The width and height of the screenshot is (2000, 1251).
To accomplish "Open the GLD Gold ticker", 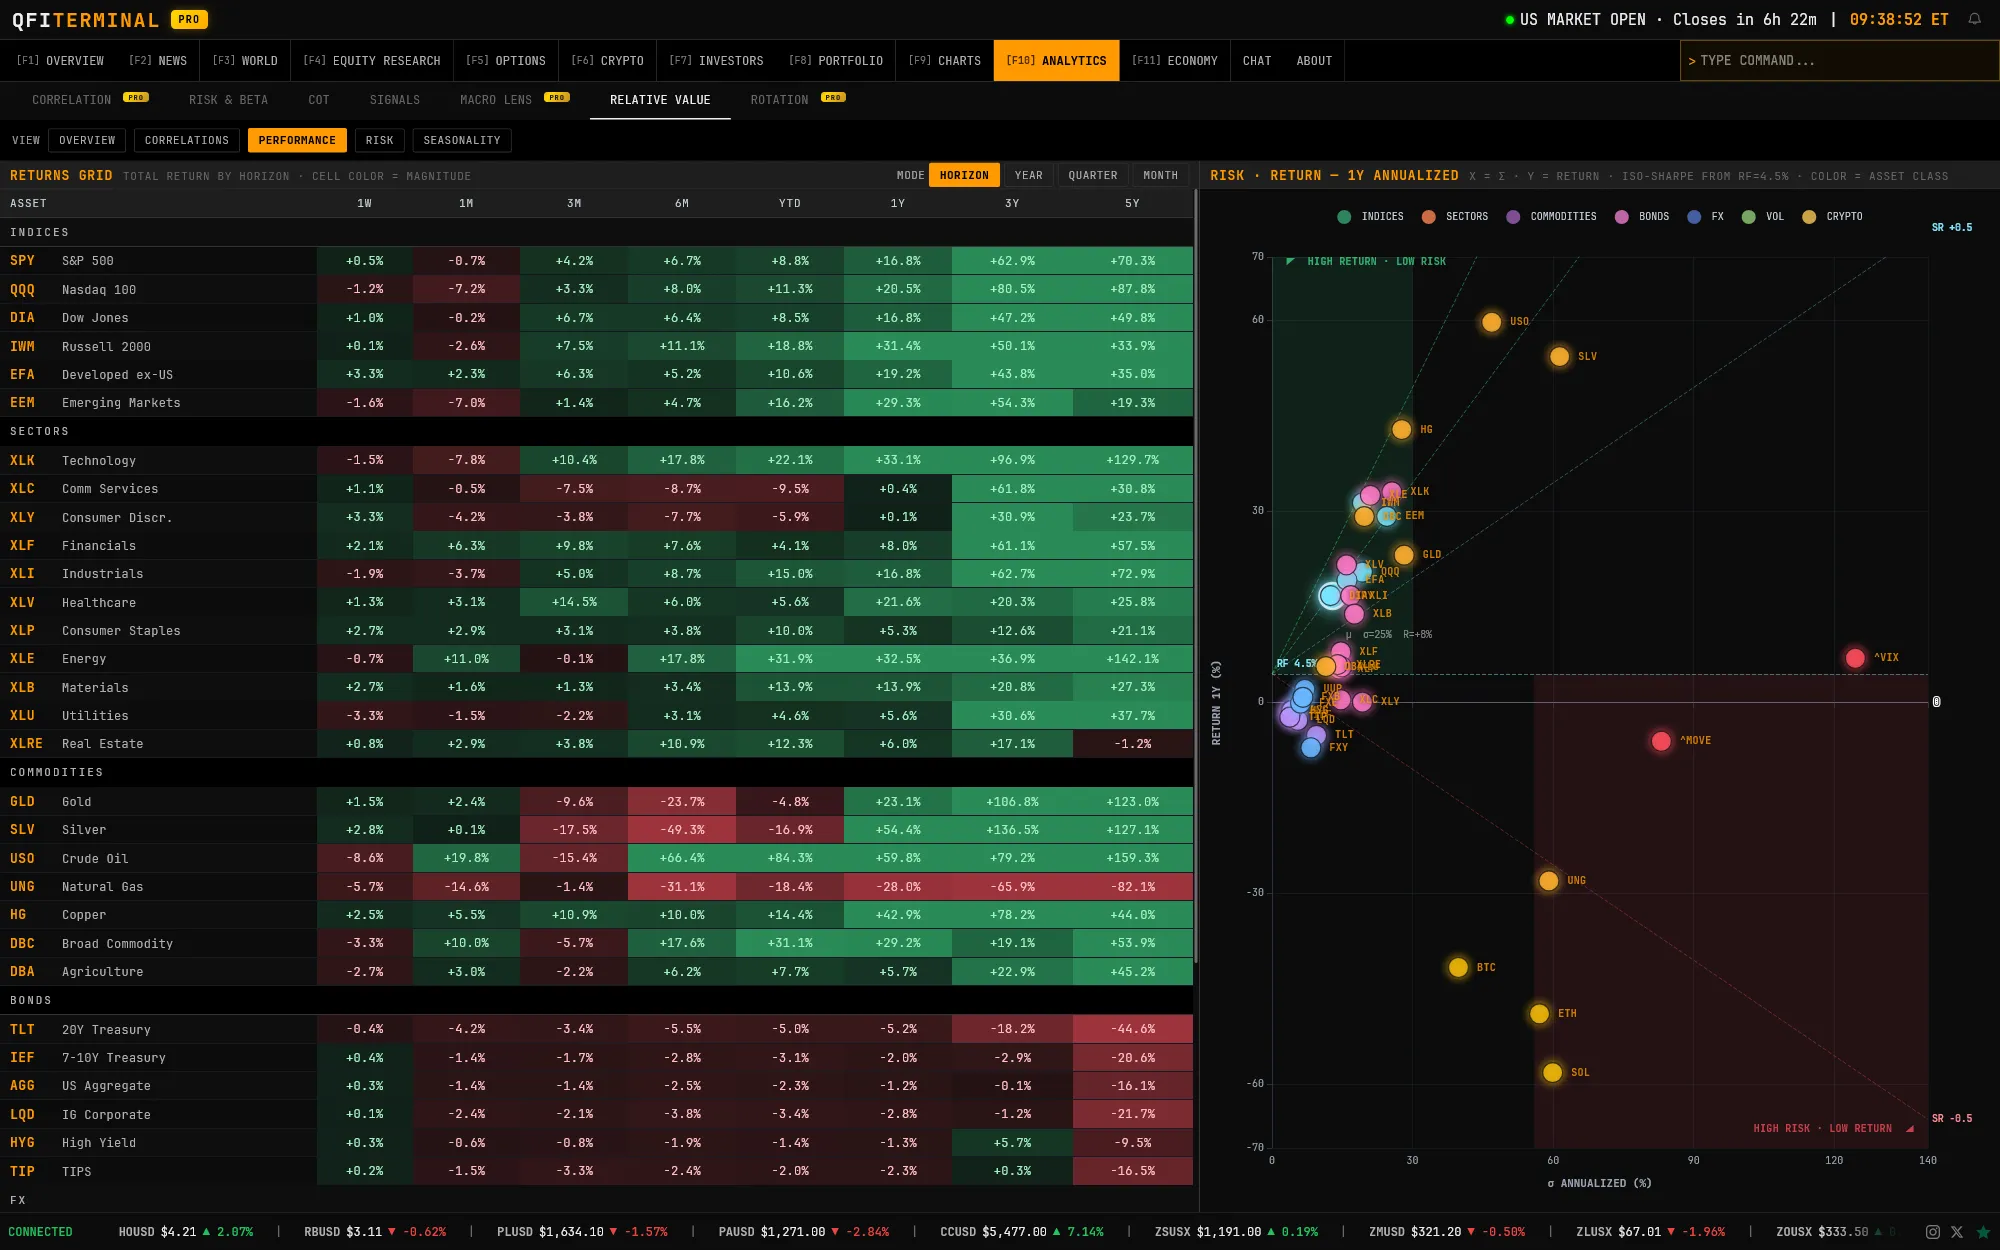I will [x=22, y=802].
